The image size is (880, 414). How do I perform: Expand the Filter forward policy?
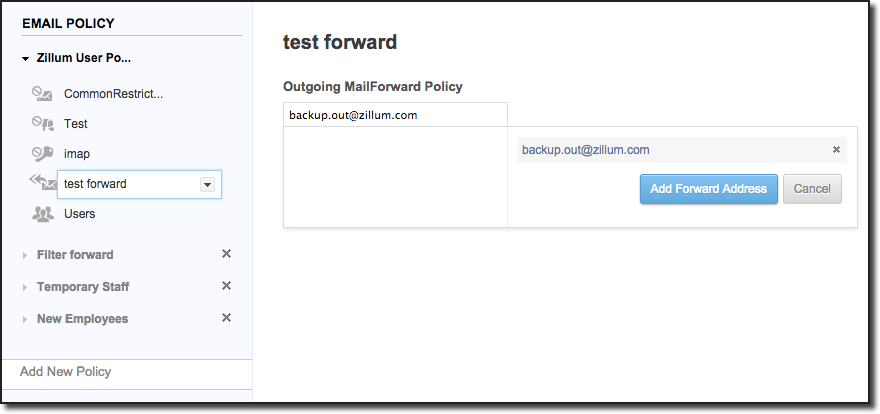pos(25,255)
